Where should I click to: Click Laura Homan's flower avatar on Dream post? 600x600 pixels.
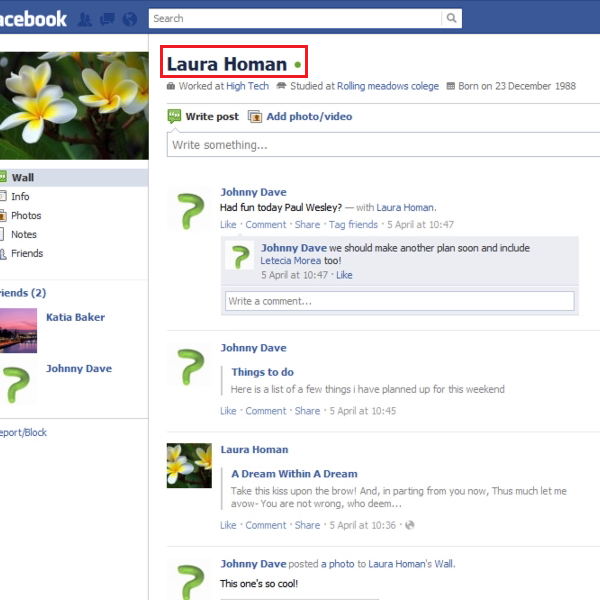point(189,465)
